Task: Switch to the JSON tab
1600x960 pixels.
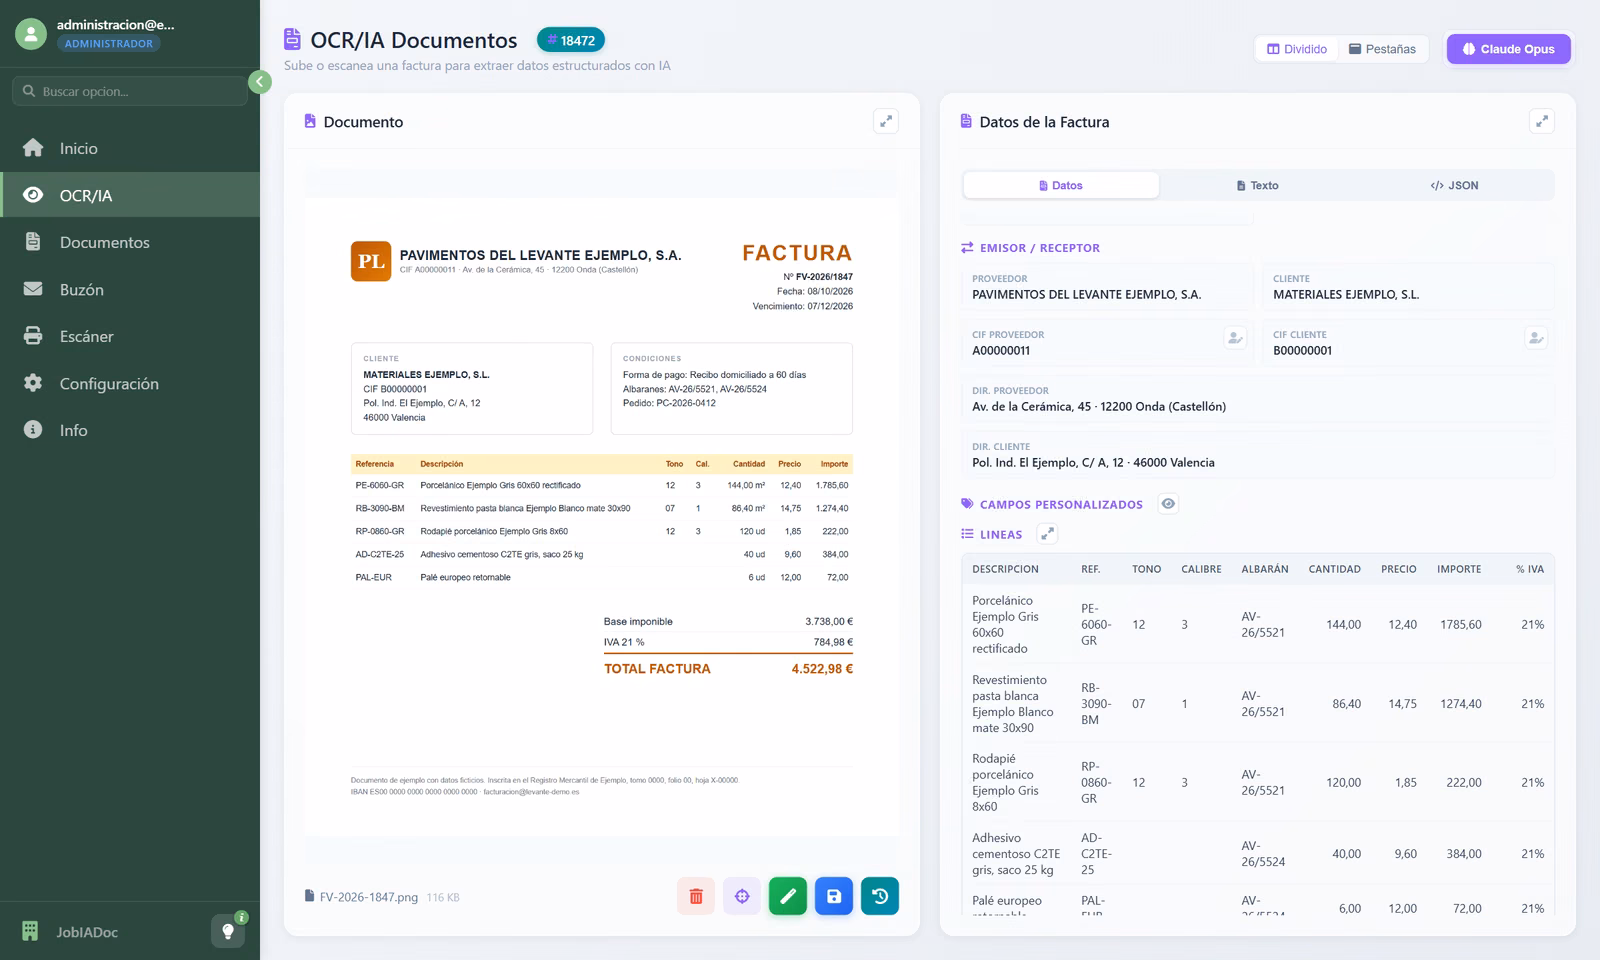Action: [x=1454, y=185]
